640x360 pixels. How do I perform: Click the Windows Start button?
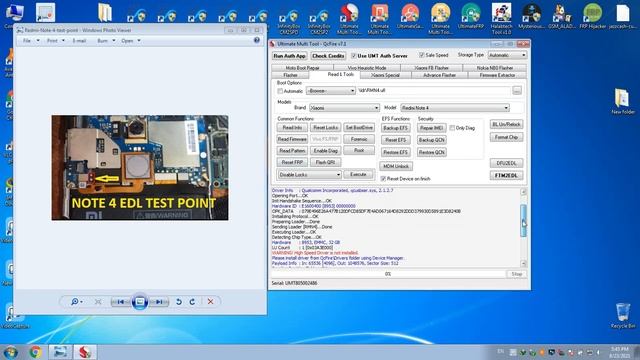pos(11,352)
